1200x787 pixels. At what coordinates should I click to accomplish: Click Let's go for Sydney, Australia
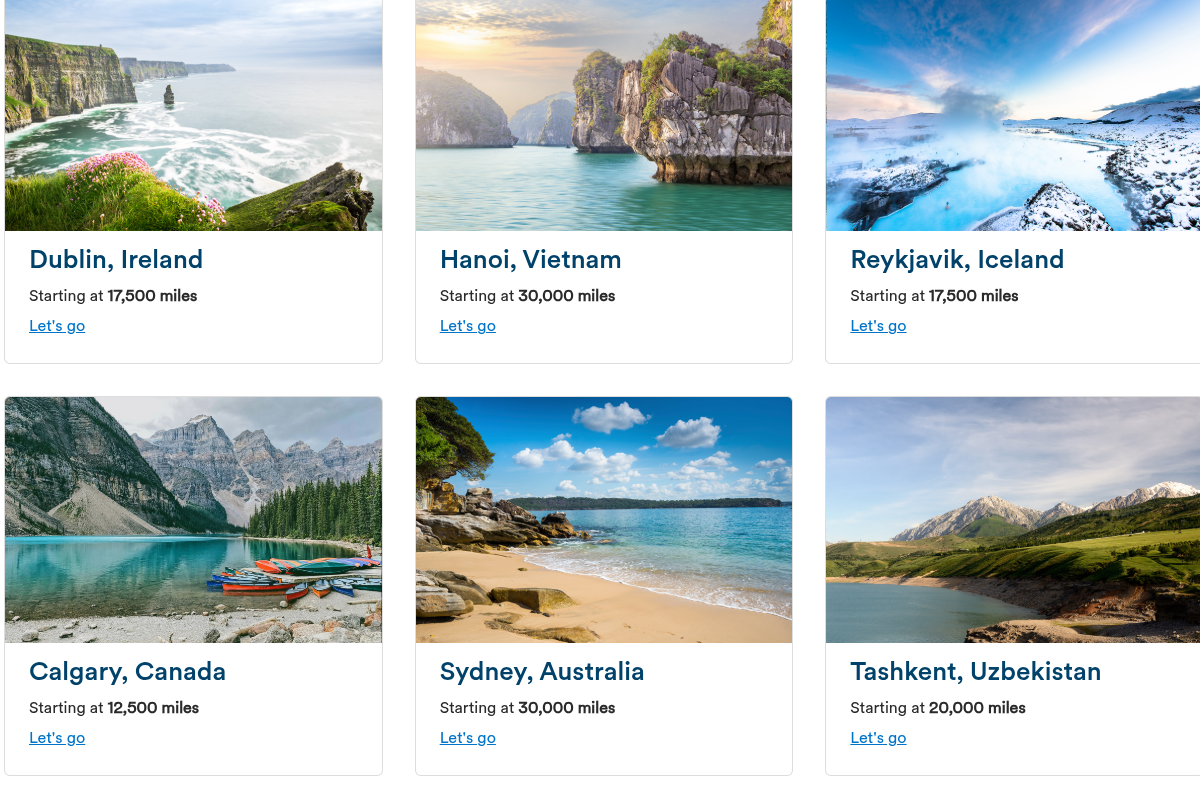(x=468, y=738)
